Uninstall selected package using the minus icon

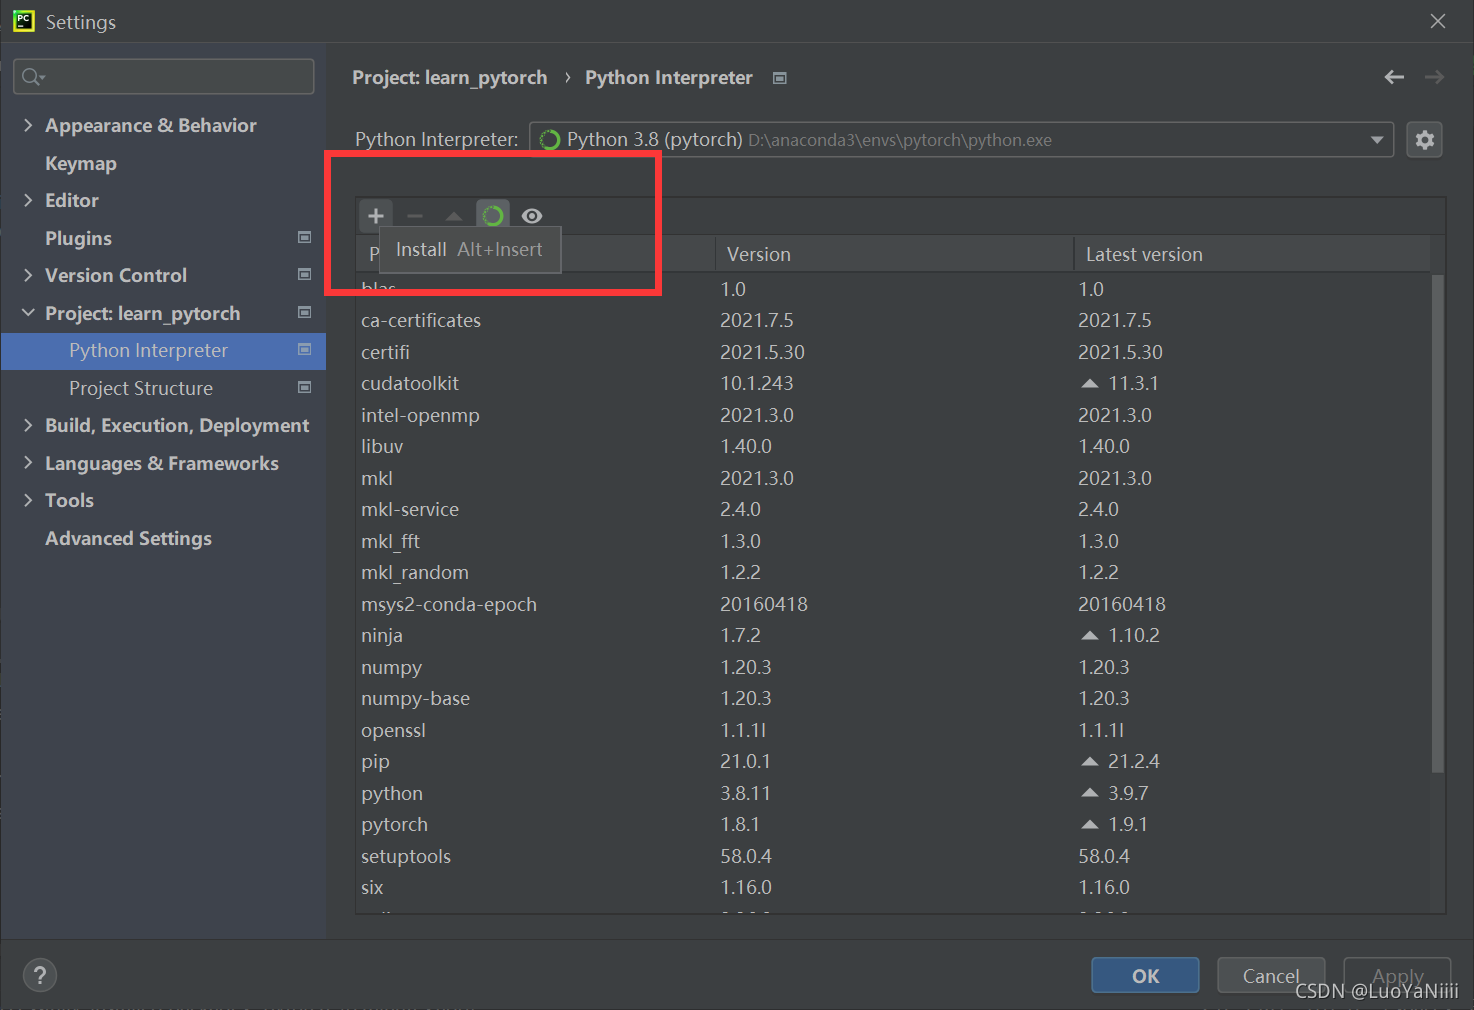click(414, 214)
